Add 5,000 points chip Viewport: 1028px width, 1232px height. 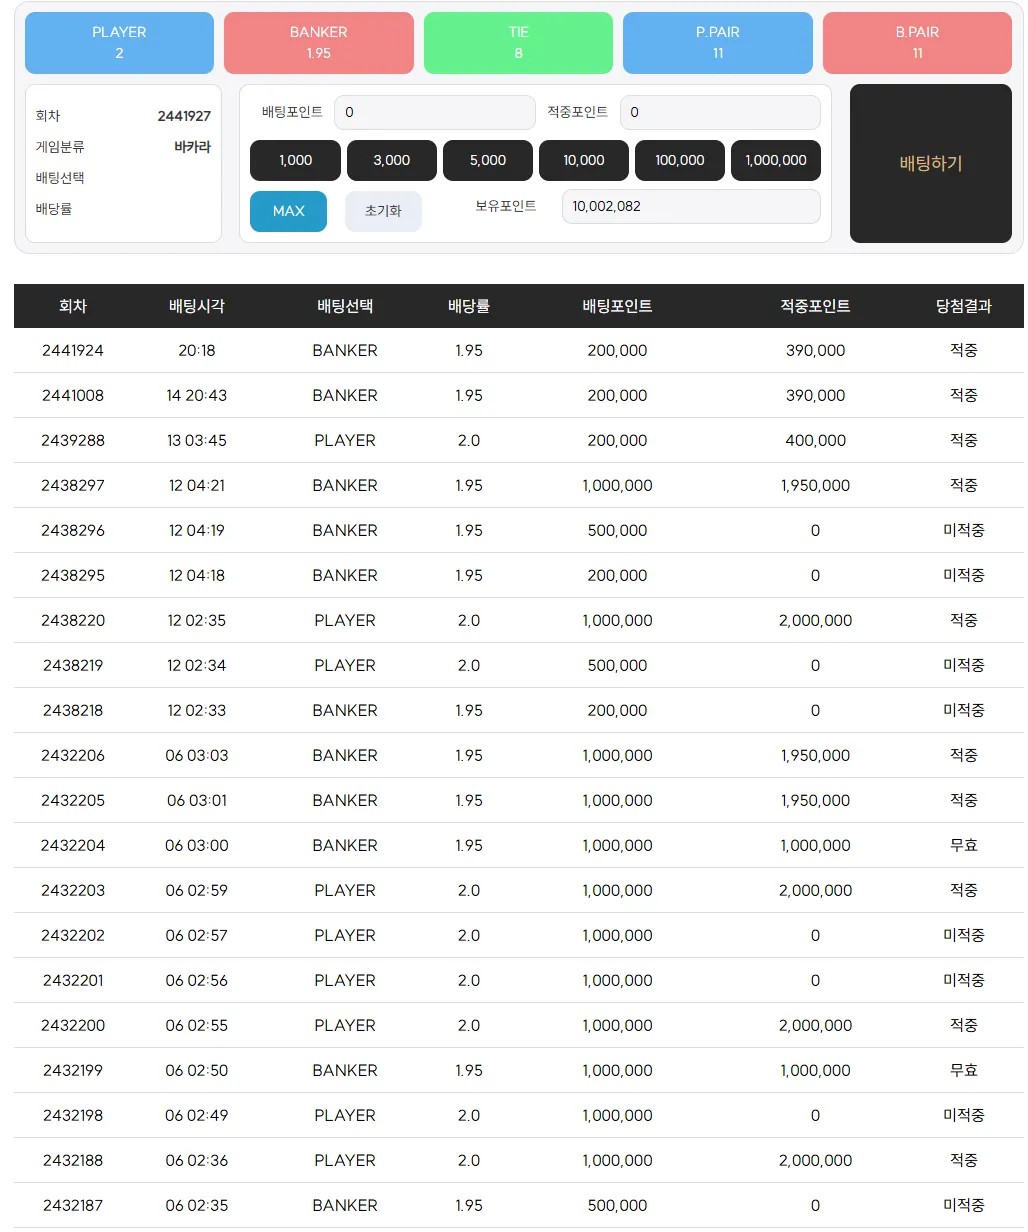coord(488,160)
